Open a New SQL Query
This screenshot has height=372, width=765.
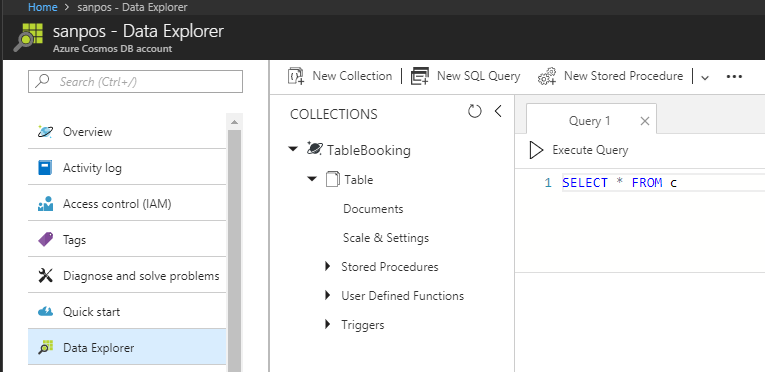tap(465, 76)
